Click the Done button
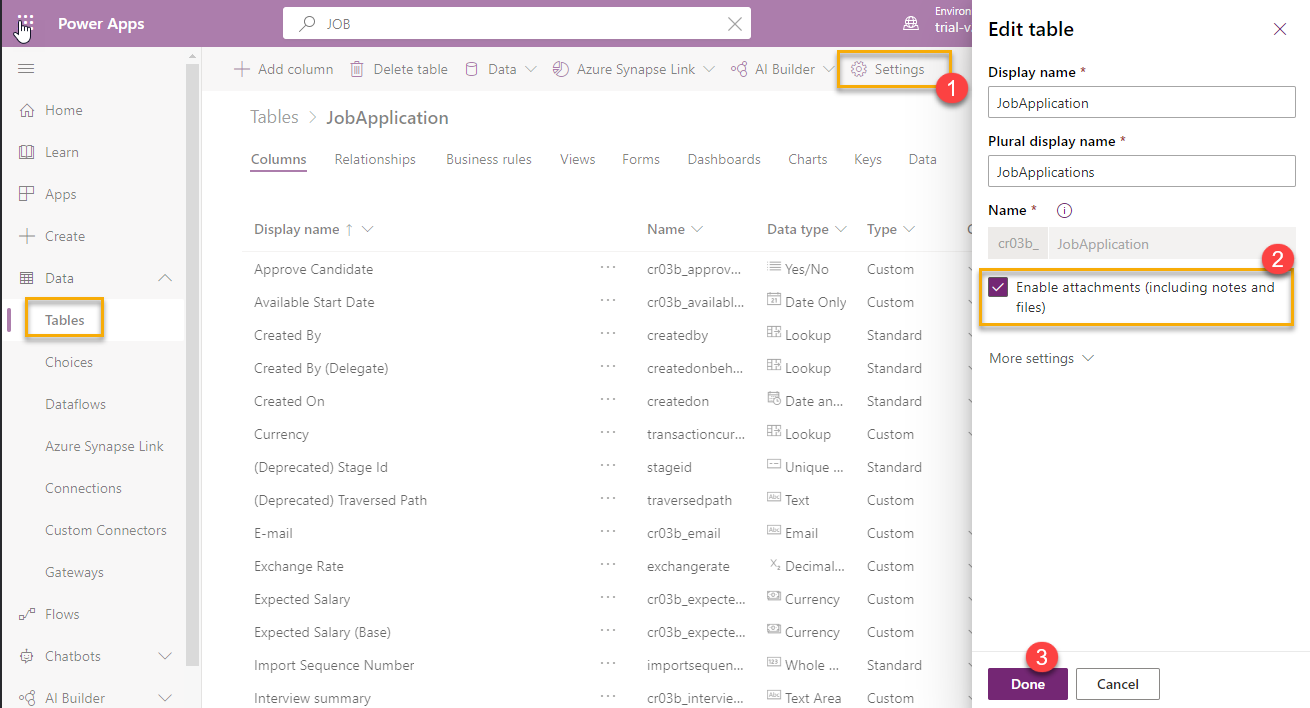The image size is (1310, 708). click(x=1028, y=684)
